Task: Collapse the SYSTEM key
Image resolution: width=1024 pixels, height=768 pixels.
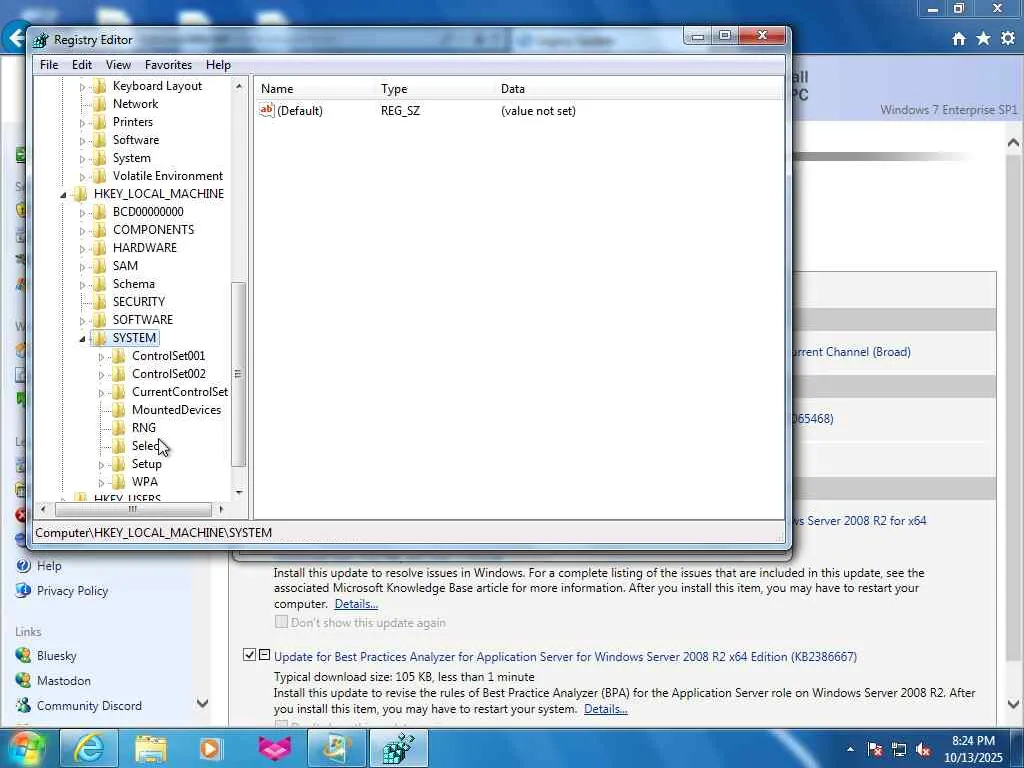Action: 82,339
